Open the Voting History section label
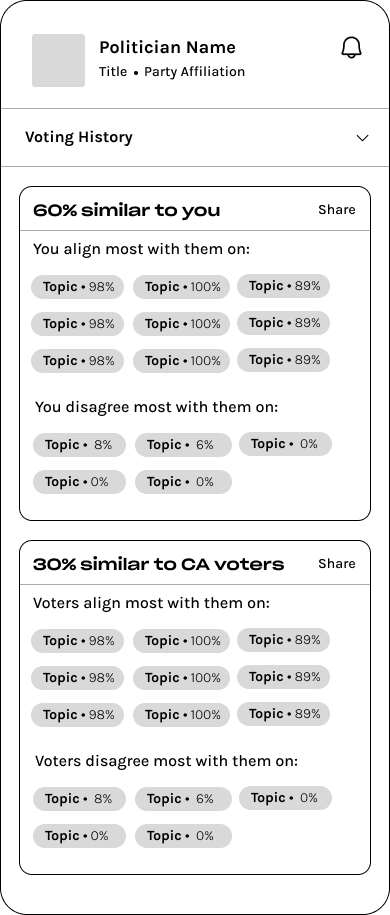Screen dimensions: 390x915 point(79,137)
